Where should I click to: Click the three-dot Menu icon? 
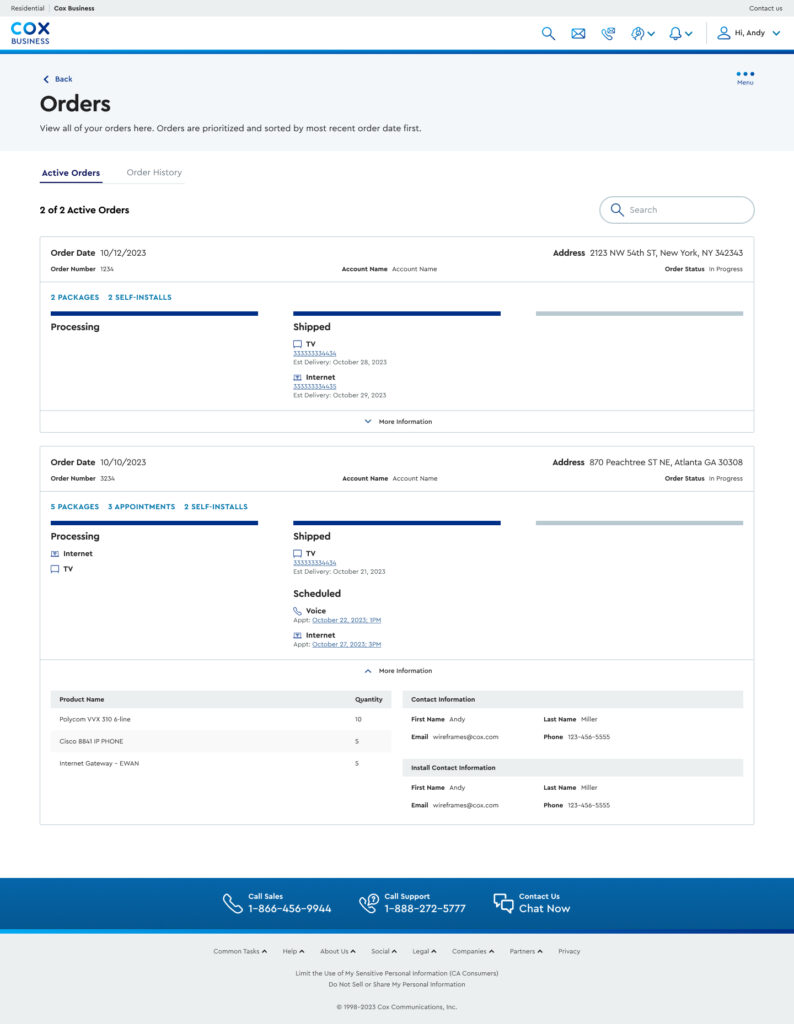click(x=745, y=75)
